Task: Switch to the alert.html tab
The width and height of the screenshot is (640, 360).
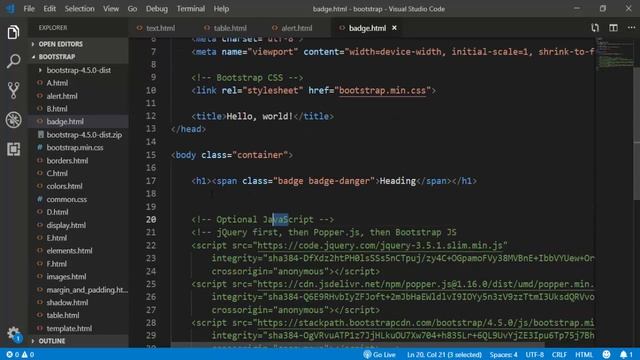Action: 296,28
